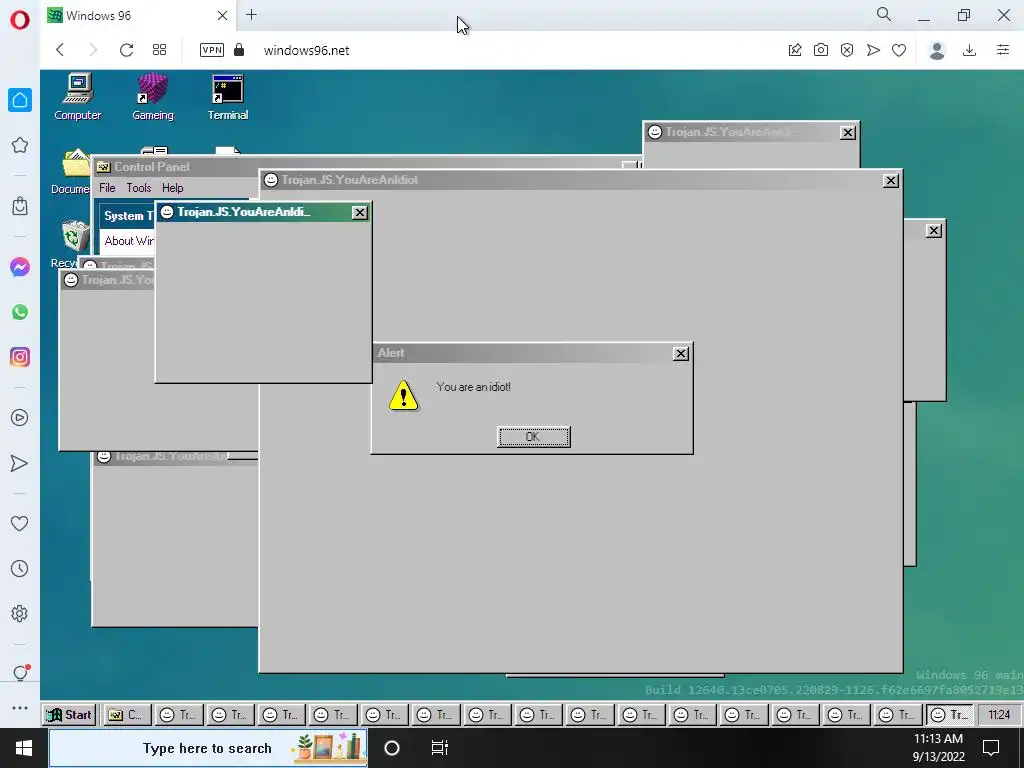Take a snapshot with the camera icon
1024x768 pixels.
[821, 50]
